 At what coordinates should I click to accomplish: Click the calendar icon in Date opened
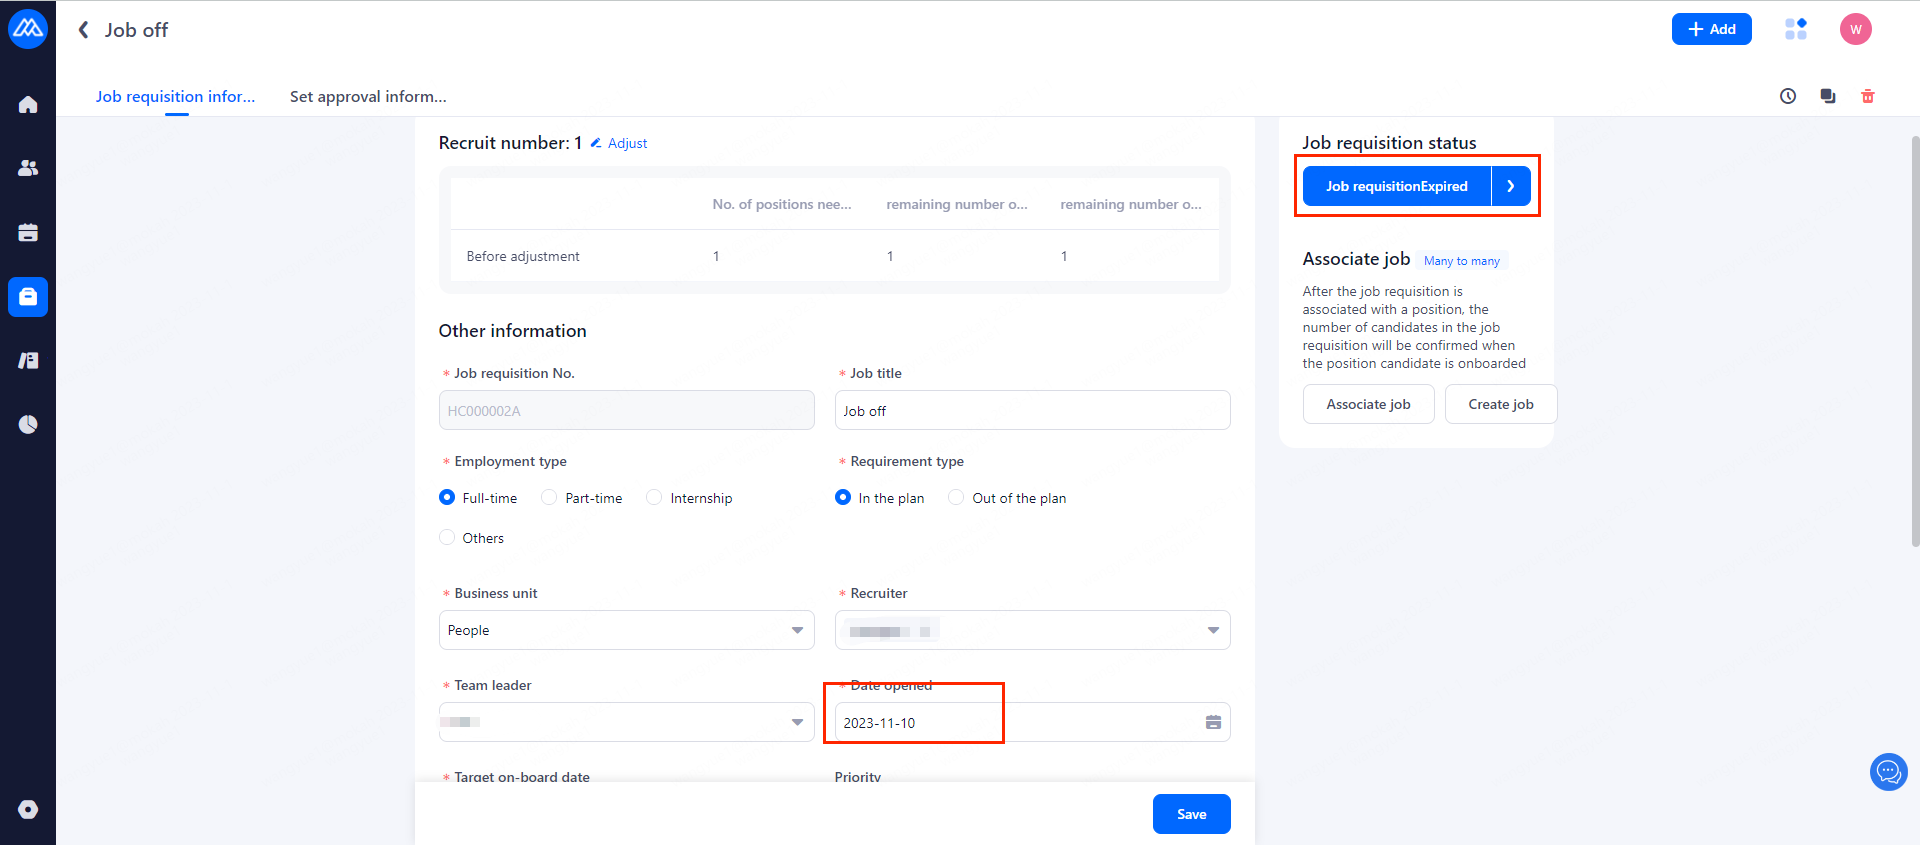(1213, 722)
